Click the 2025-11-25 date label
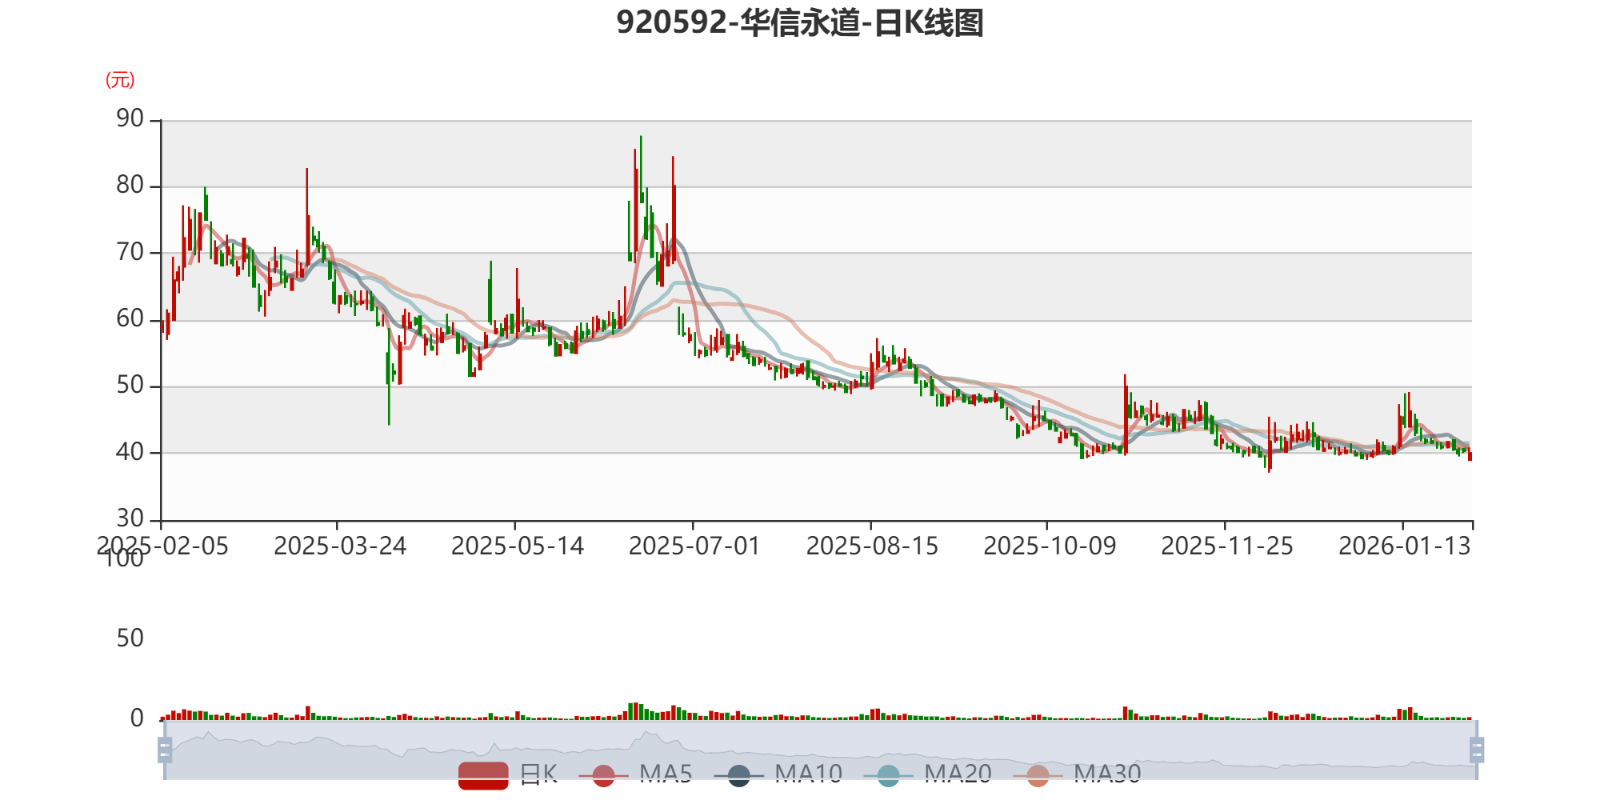This screenshot has height=800, width=1600. (1227, 546)
